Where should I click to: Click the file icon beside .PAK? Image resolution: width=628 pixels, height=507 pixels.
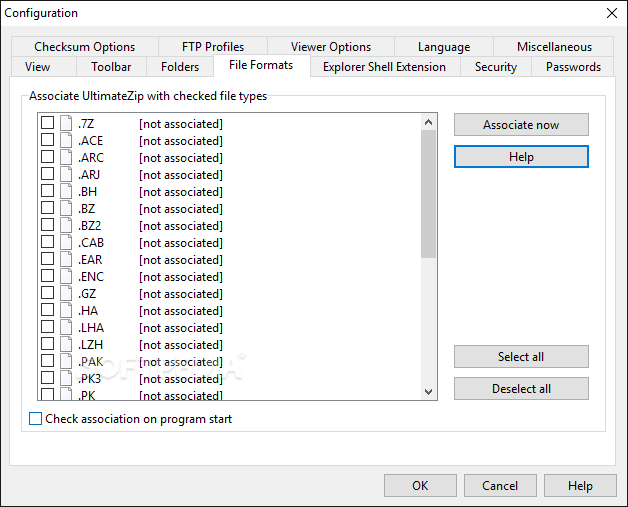[x=66, y=361]
